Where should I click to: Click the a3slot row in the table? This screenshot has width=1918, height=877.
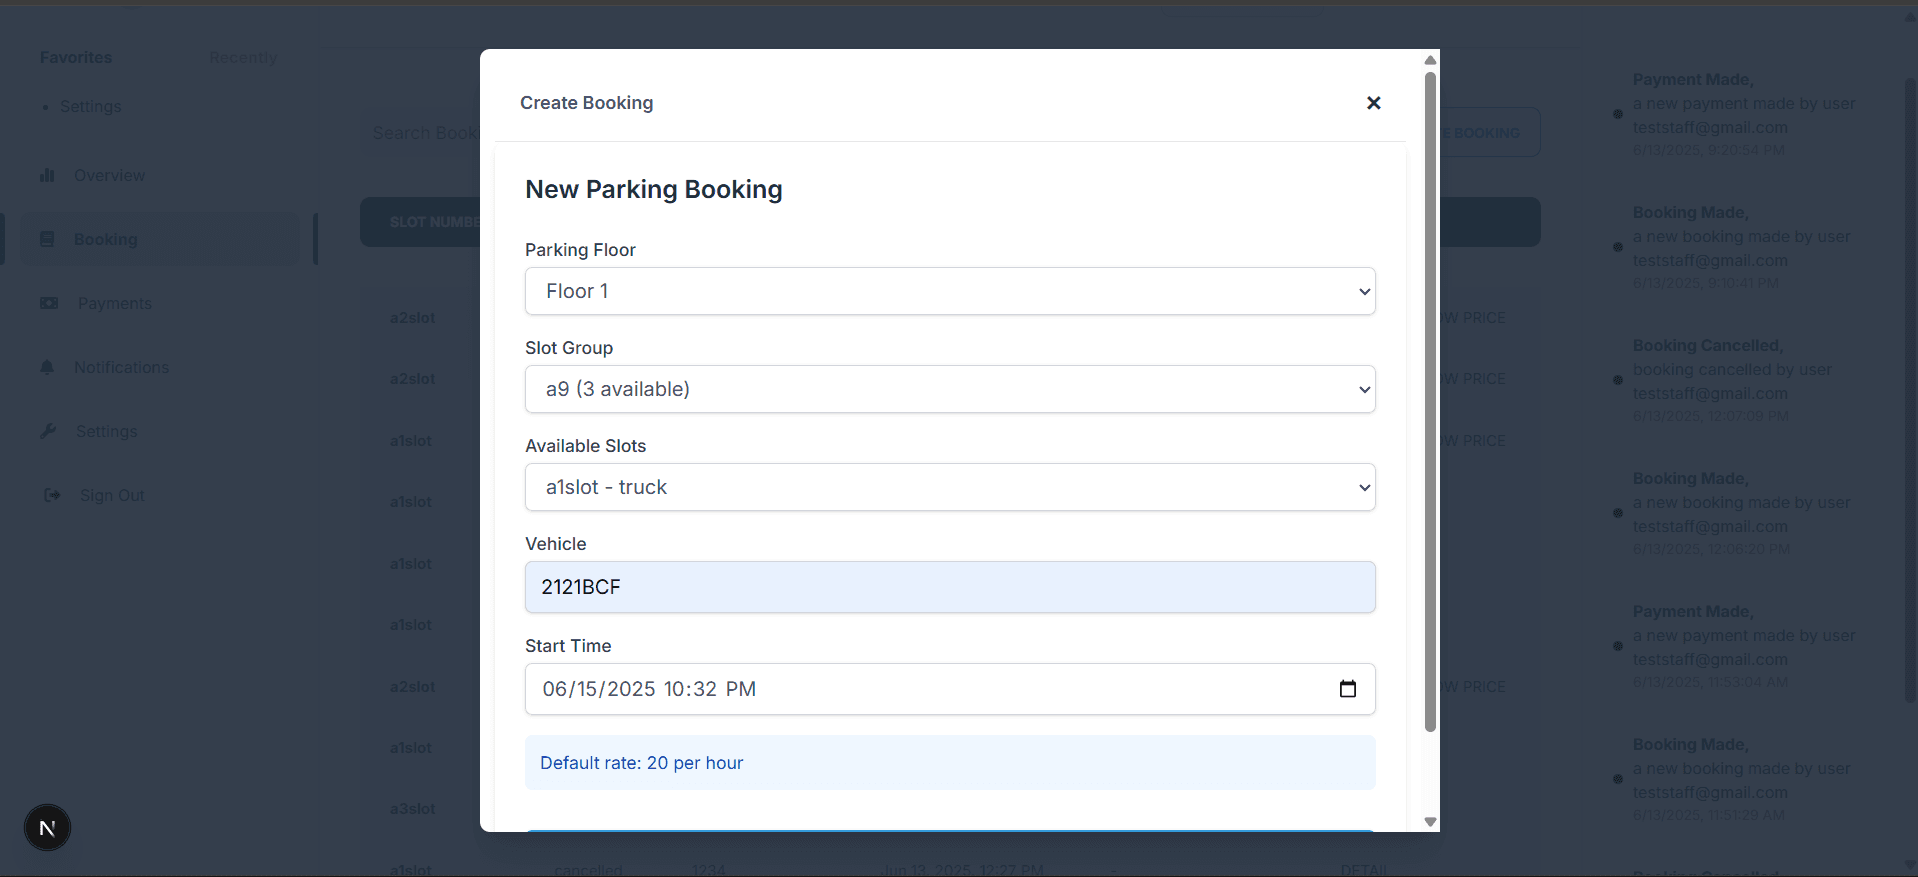click(412, 809)
